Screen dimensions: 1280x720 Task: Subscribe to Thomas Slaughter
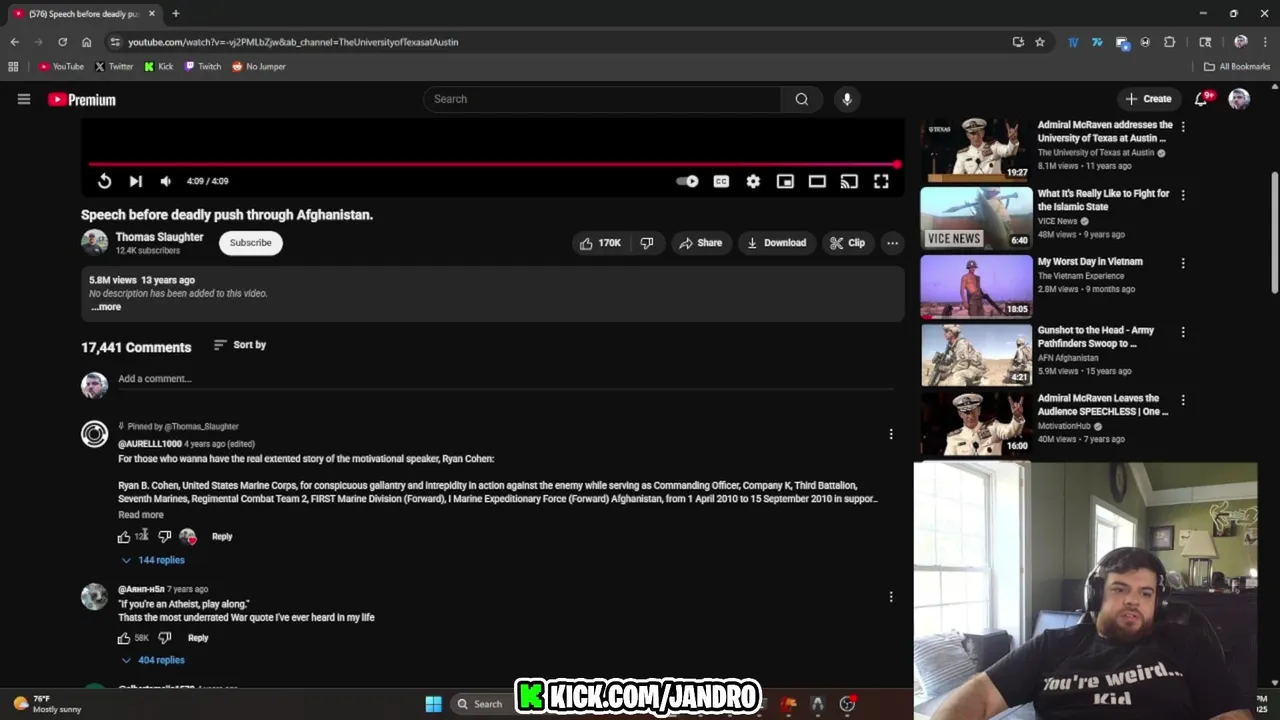[x=250, y=243]
